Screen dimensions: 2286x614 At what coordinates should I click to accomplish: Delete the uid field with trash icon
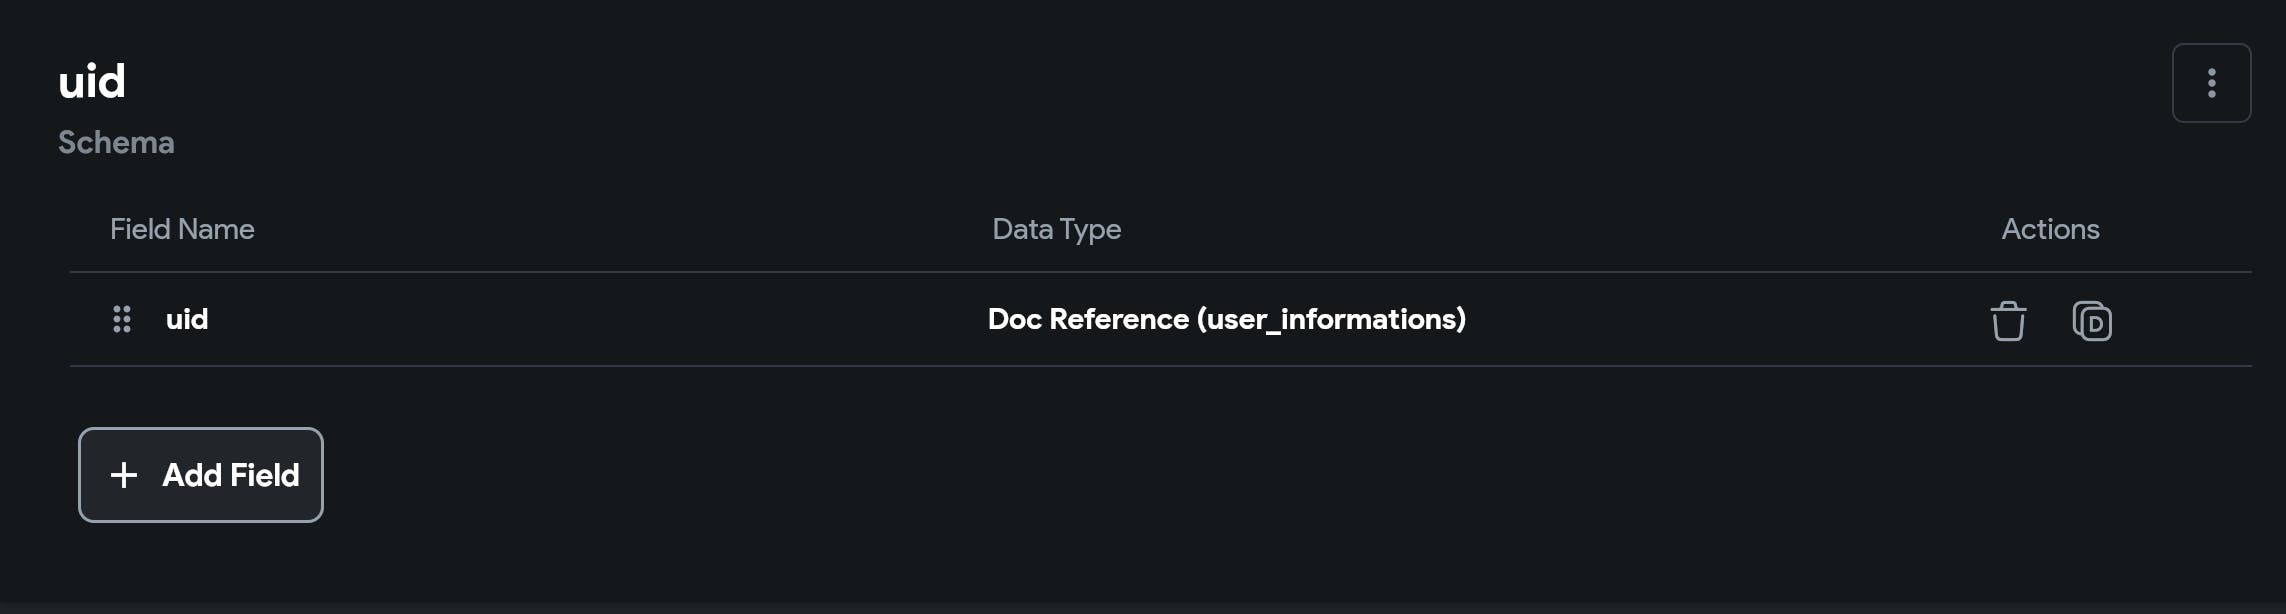[x=2008, y=321]
